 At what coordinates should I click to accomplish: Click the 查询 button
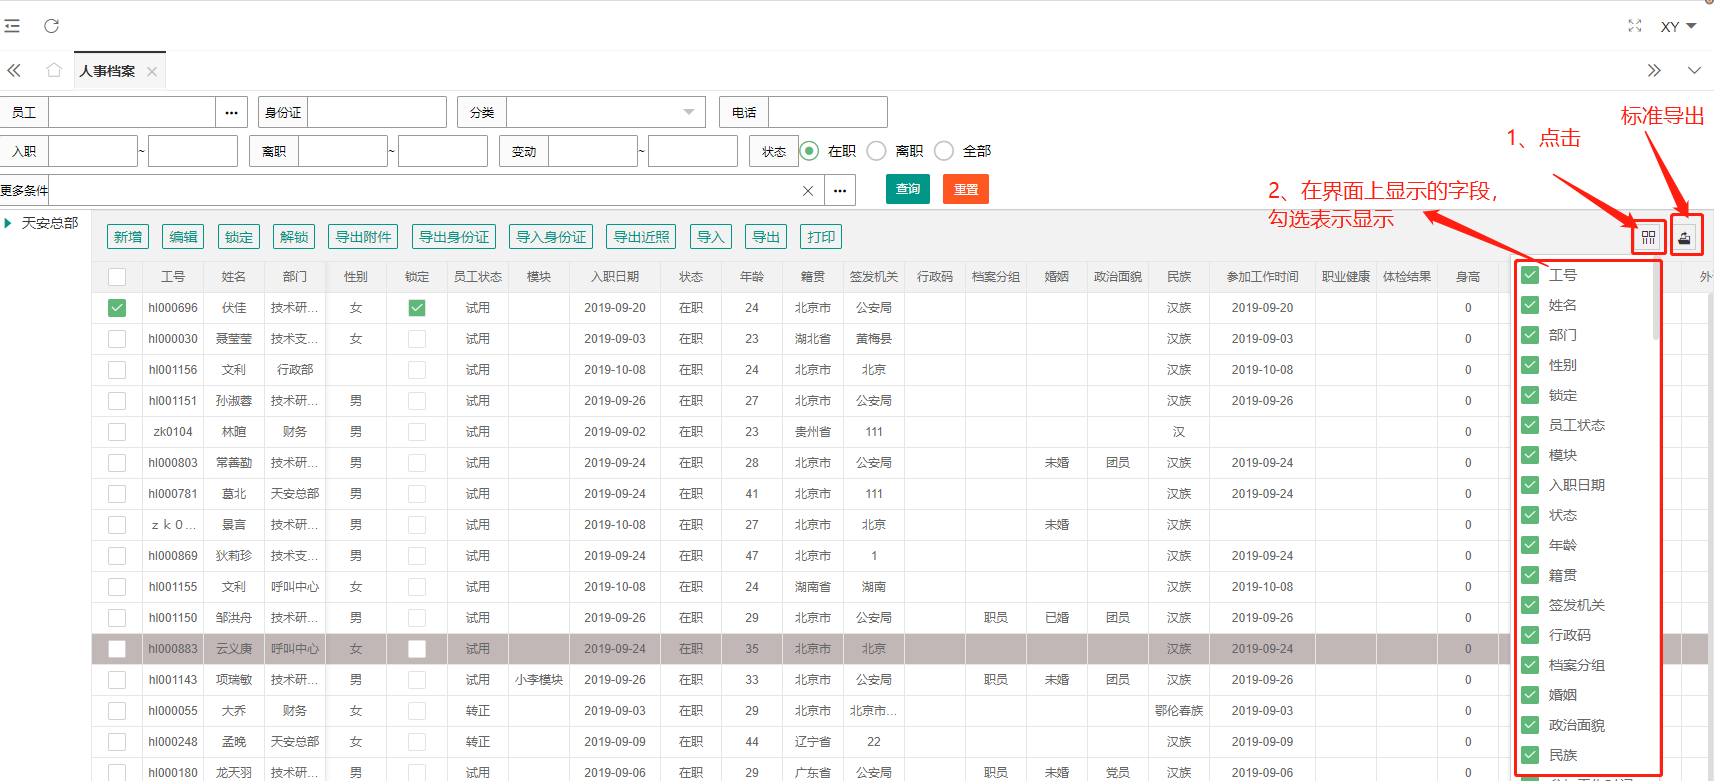coord(907,189)
